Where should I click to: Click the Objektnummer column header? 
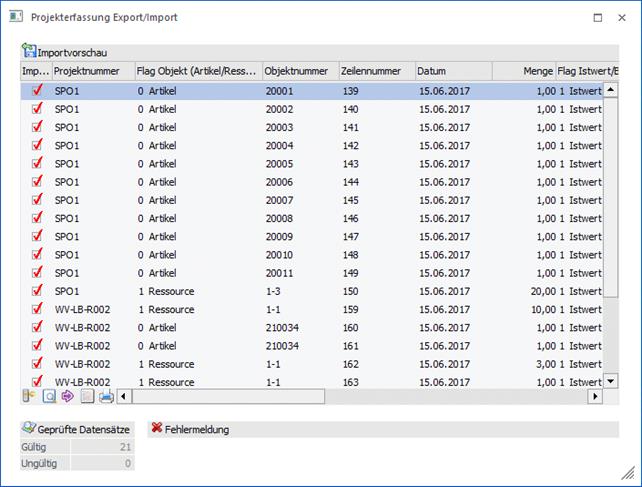(x=300, y=71)
